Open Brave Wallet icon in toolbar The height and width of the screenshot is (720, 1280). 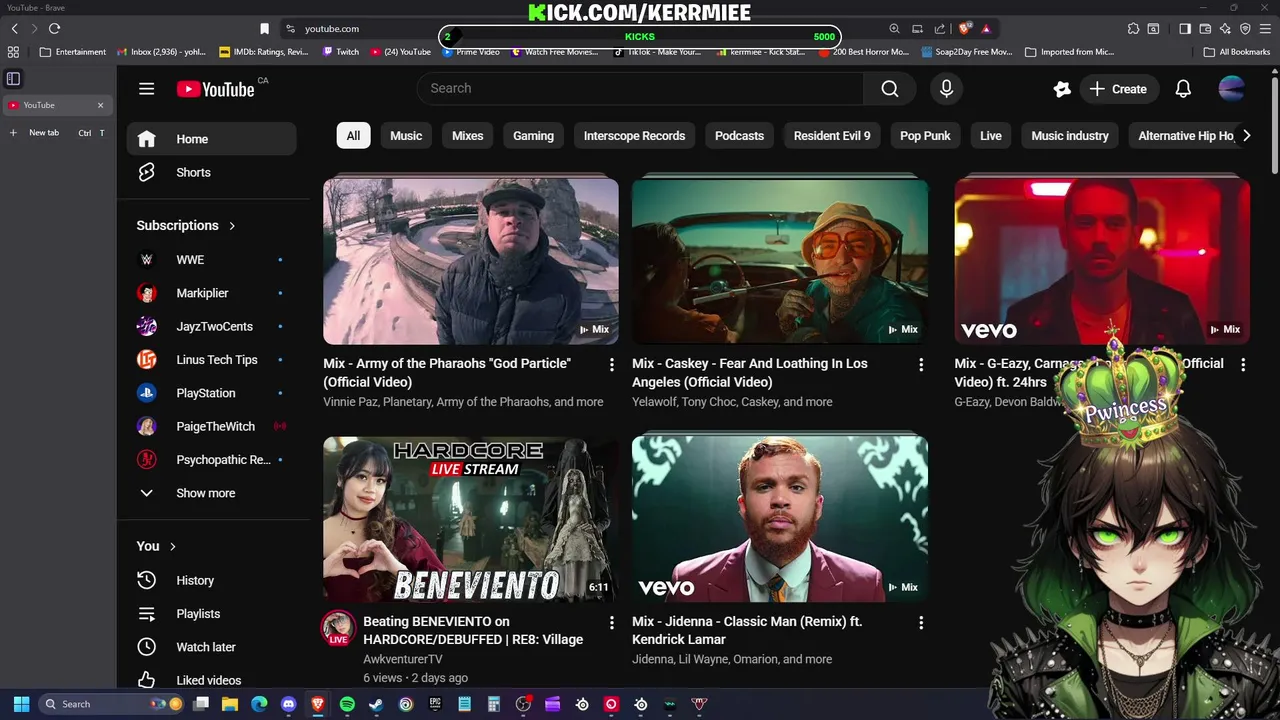pos(1205,29)
